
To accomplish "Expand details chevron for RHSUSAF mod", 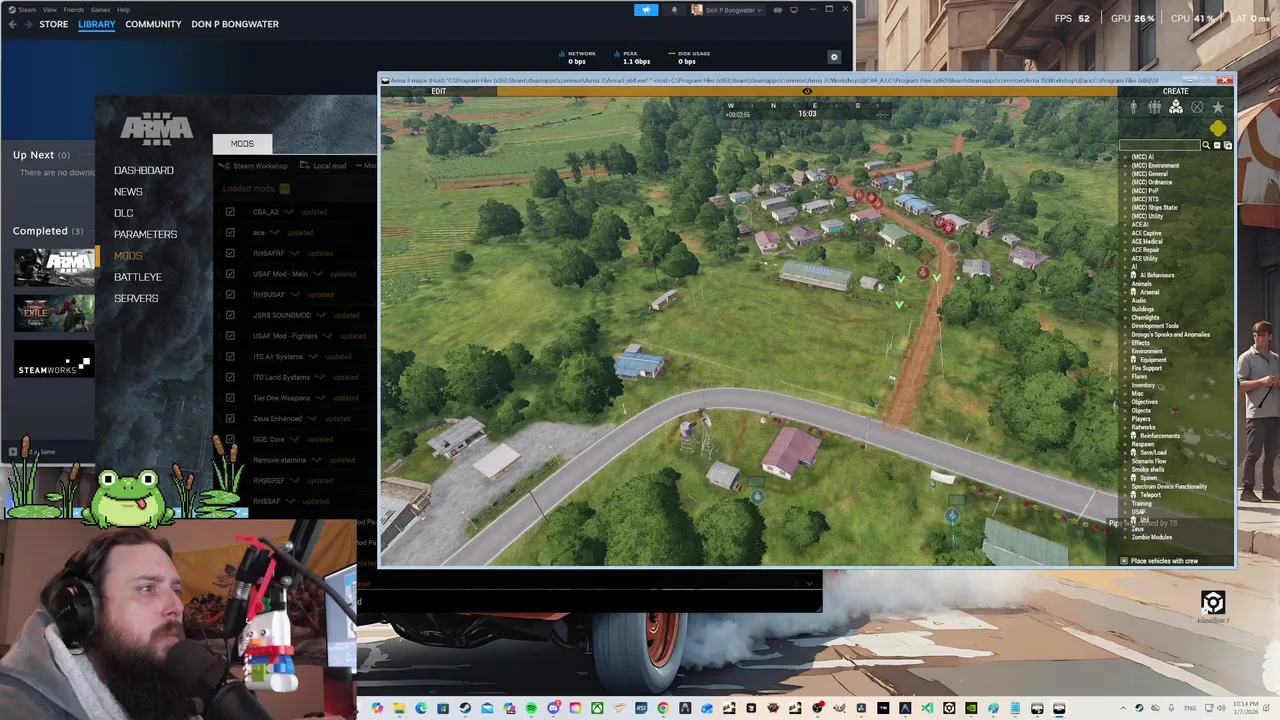I will point(295,294).
